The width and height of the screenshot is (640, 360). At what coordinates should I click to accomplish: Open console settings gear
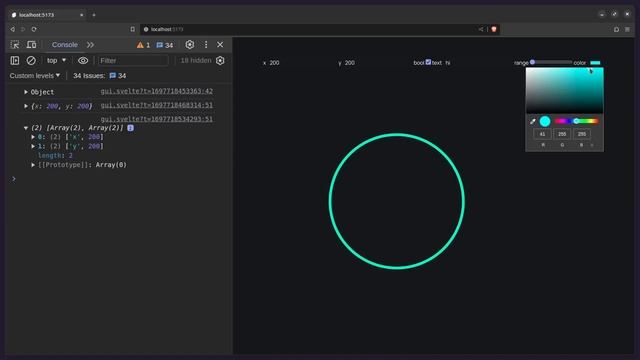pyautogui.click(x=220, y=60)
